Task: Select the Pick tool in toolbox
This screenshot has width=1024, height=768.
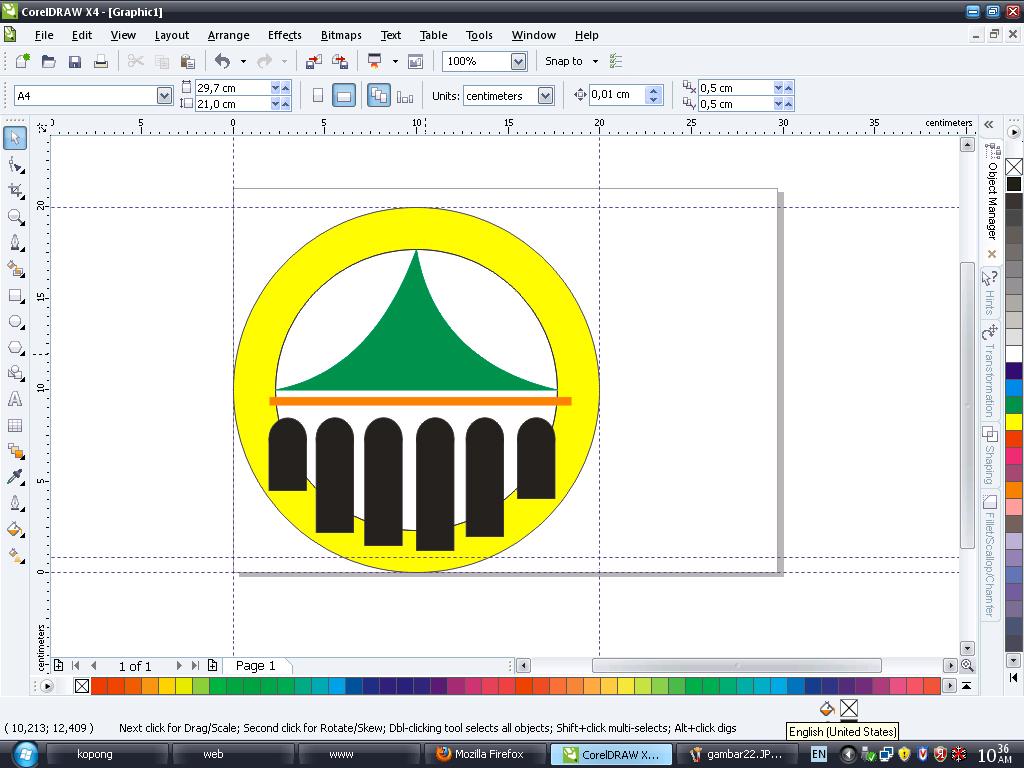Action: [15, 138]
